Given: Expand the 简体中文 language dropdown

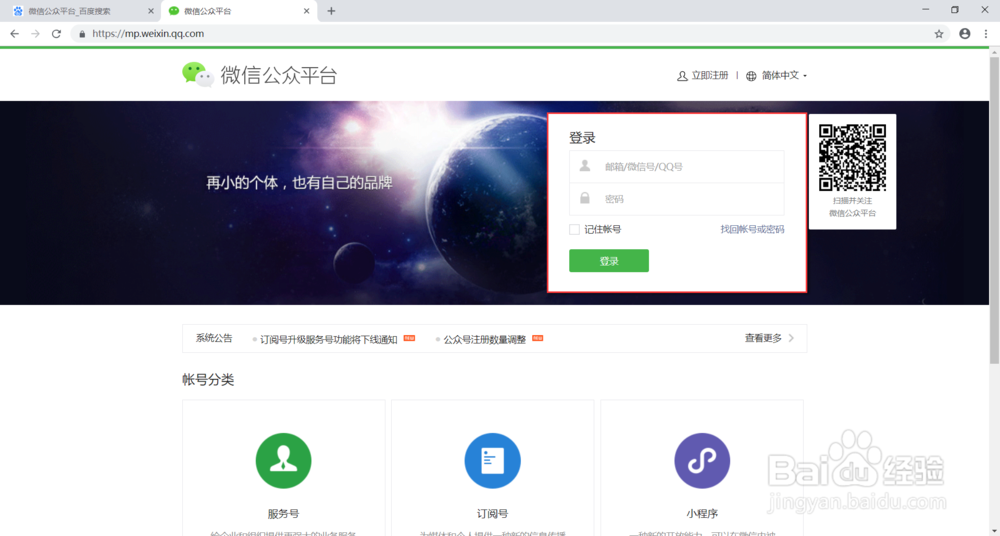Looking at the screenshot, I should 784,75.
